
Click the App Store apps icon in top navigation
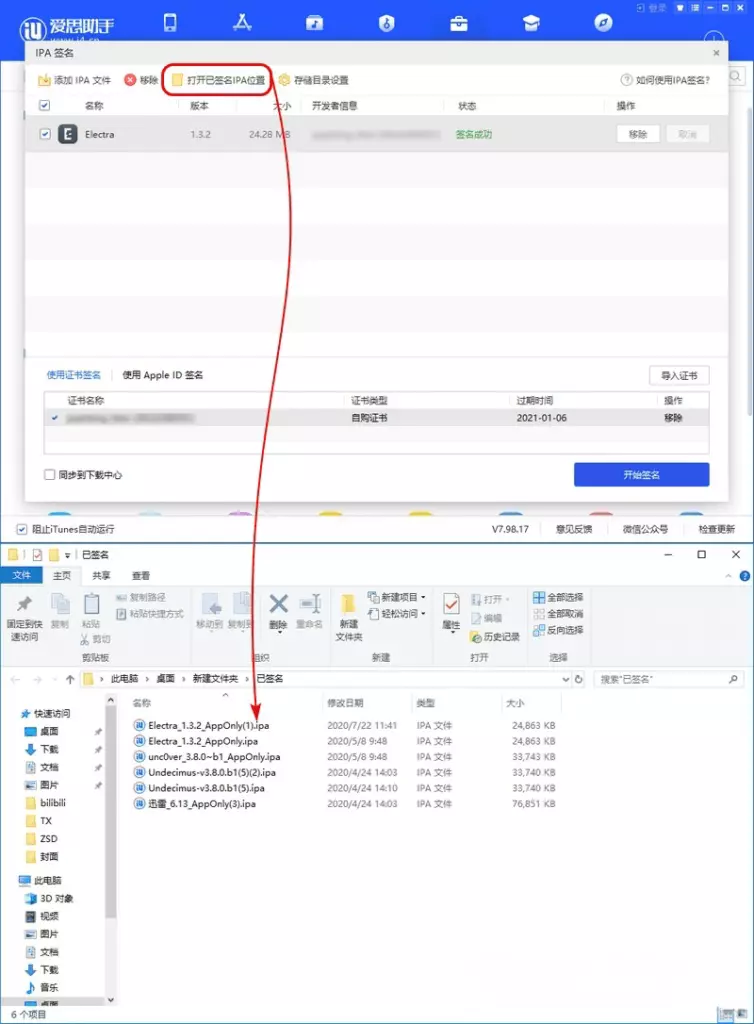point(242,22)
